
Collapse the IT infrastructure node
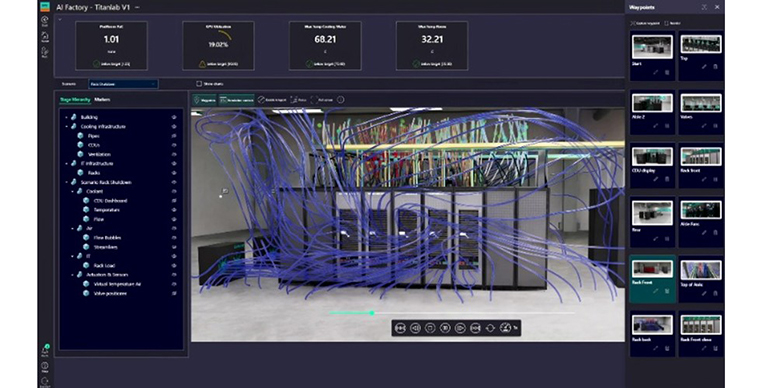pos(67,164)
